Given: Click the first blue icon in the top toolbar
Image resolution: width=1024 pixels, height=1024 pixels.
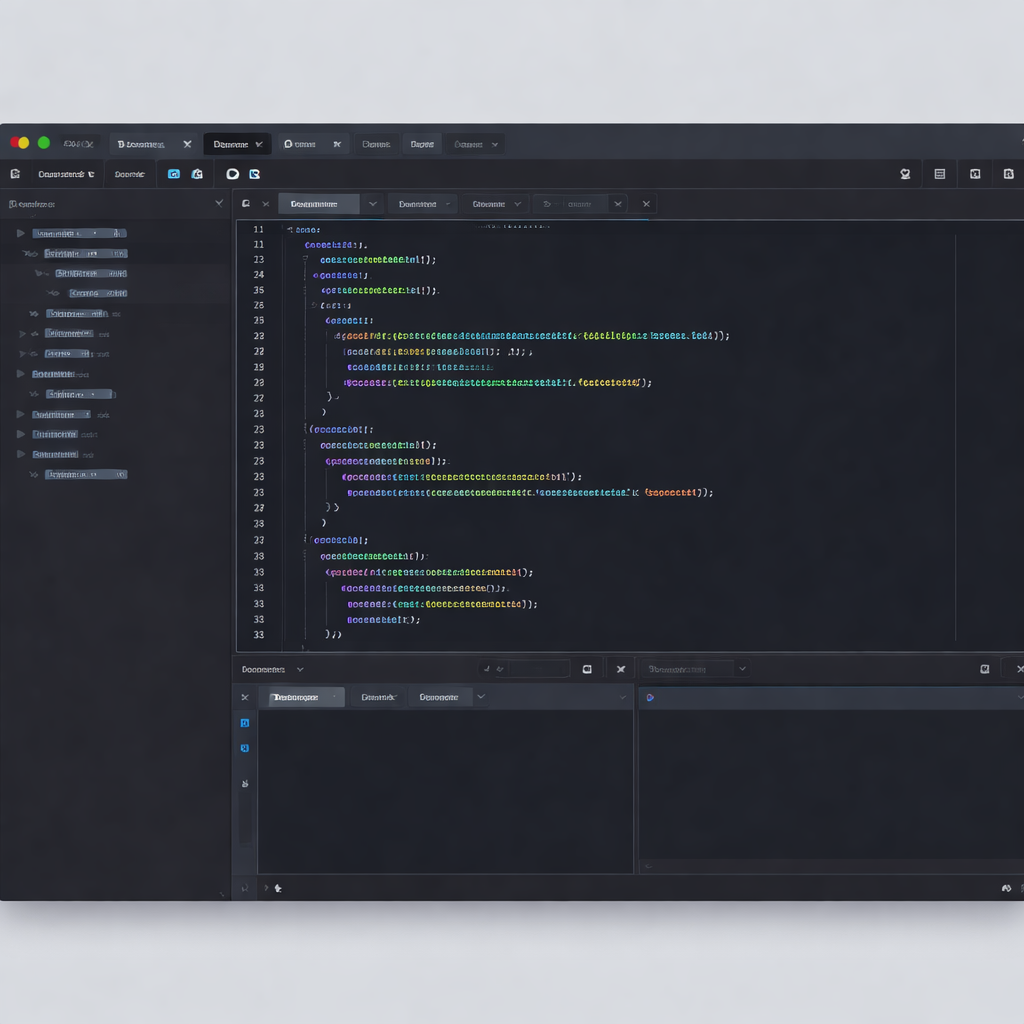Looking at the screenshot, I should (x=174, y=174).
